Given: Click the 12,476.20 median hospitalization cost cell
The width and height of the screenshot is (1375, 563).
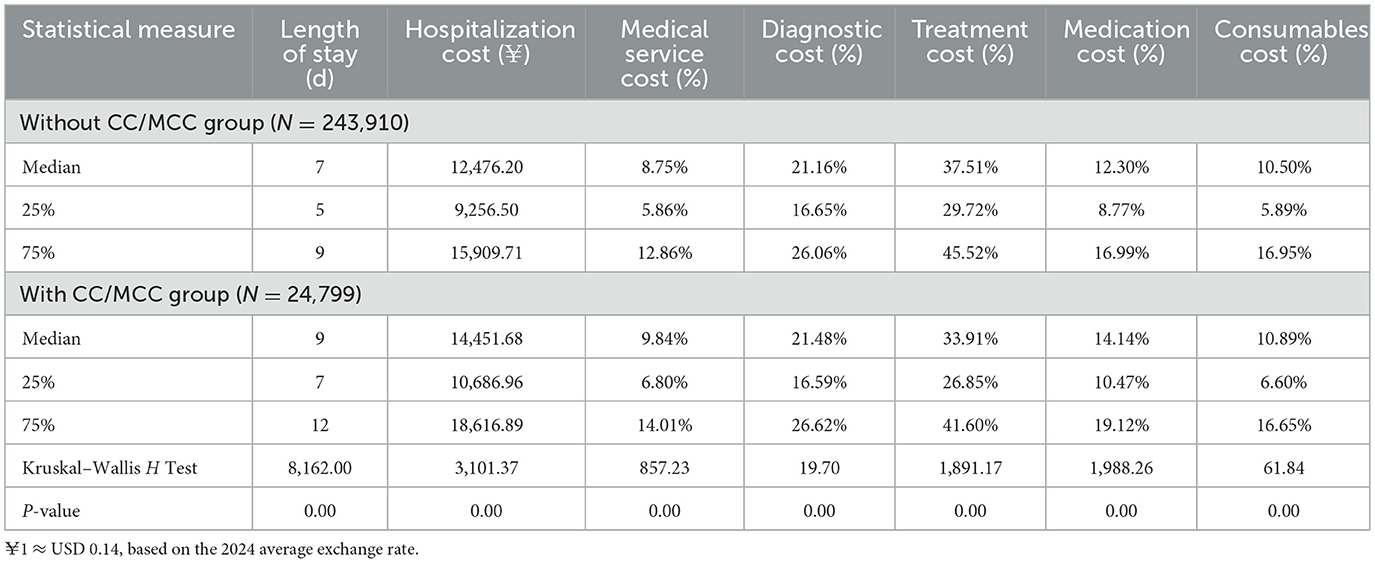Looking at the screenshot, I should click(490, 167).
